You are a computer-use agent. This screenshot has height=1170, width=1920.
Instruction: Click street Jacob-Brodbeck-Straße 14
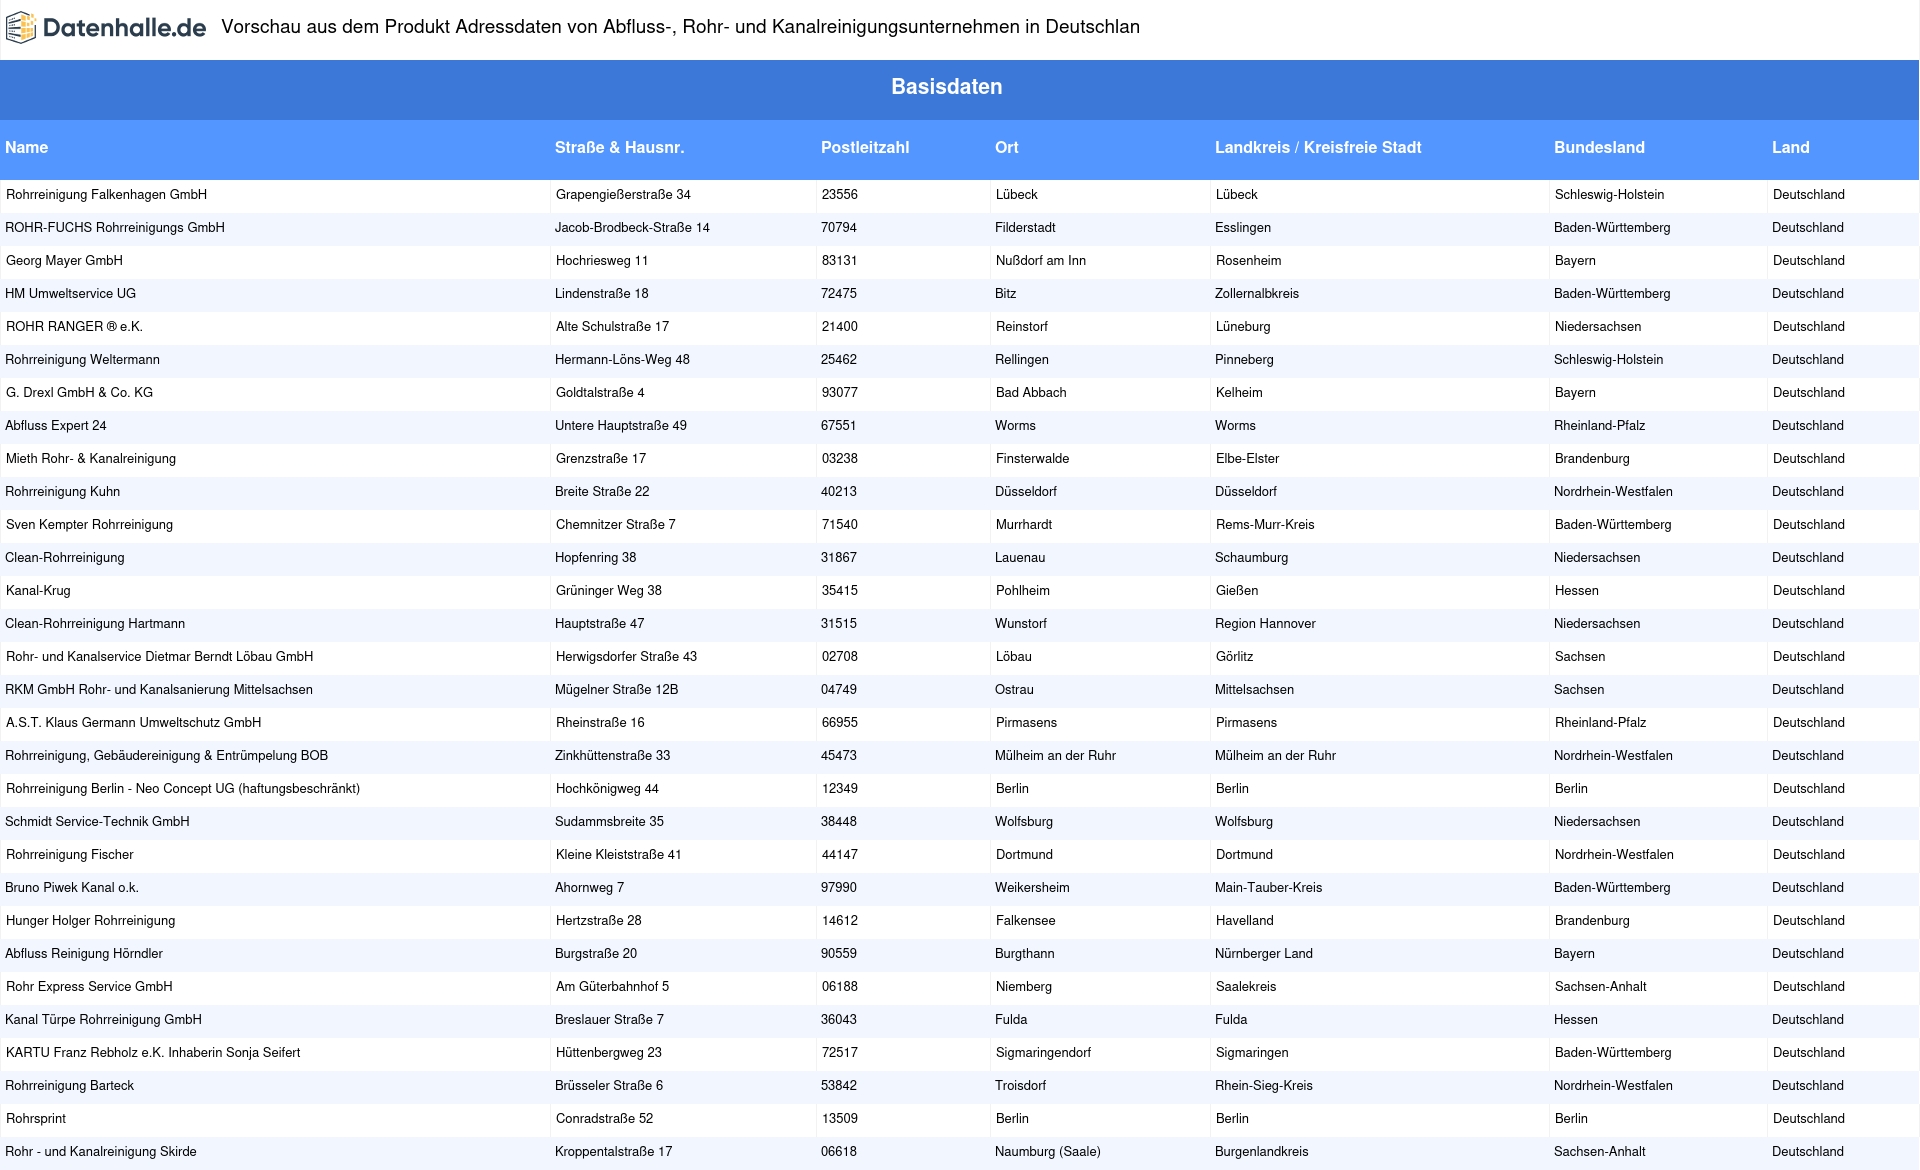632,228
